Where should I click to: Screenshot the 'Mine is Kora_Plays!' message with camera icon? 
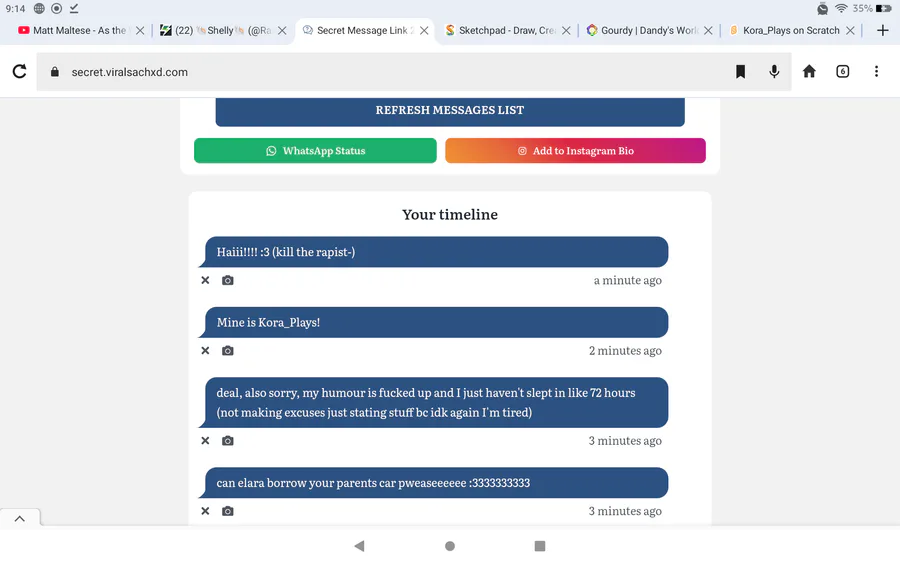[x=228, y=351]
